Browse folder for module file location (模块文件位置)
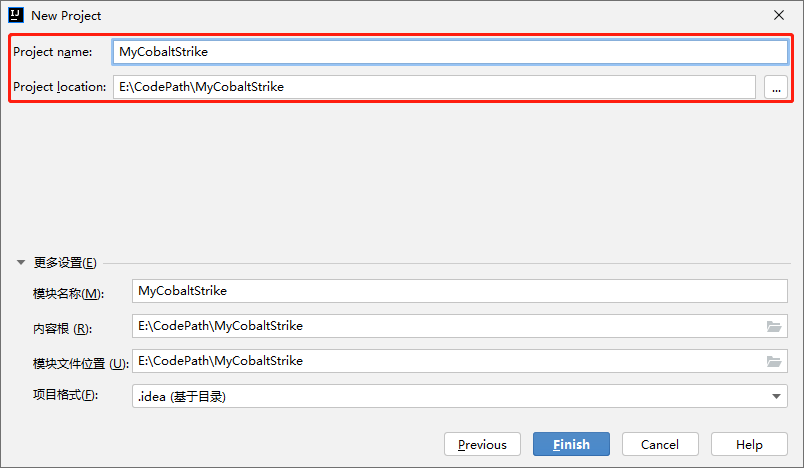This screenshot has height=468, width=804. click(774, 361)
